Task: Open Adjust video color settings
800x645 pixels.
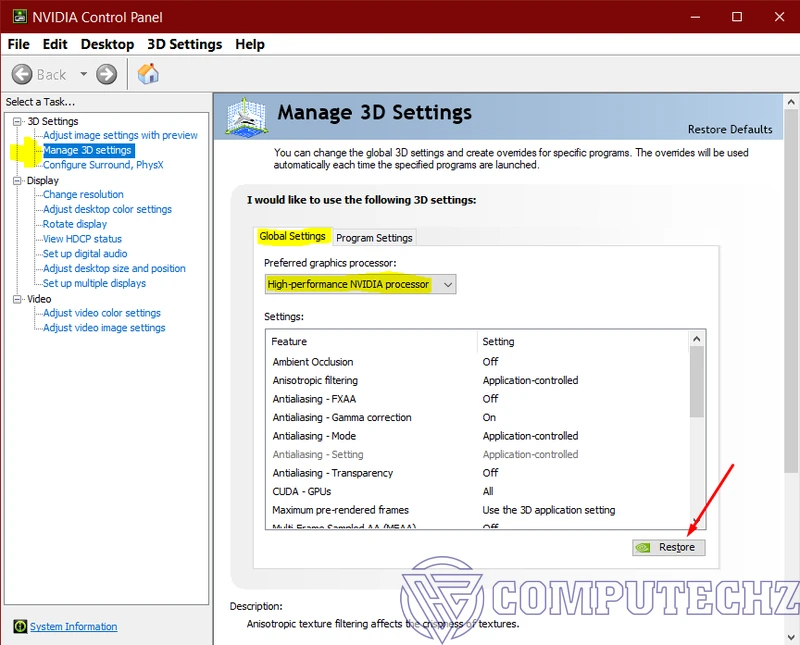Action: tap(102, 313)
